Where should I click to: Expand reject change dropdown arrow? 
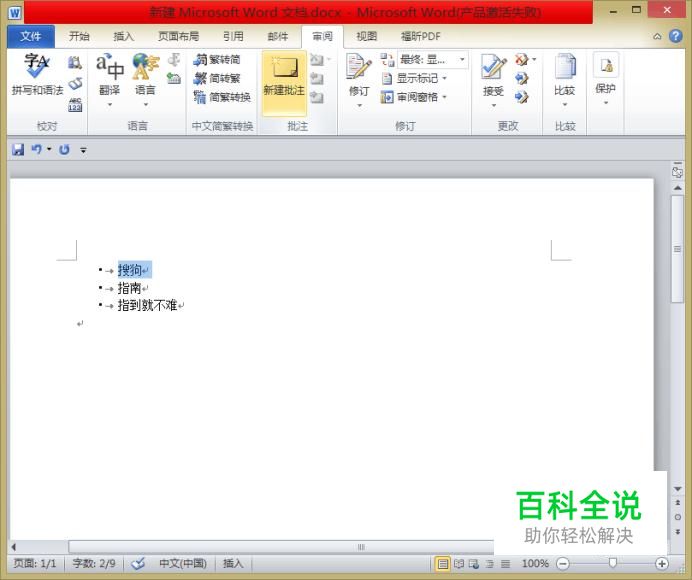pos(534,60)
